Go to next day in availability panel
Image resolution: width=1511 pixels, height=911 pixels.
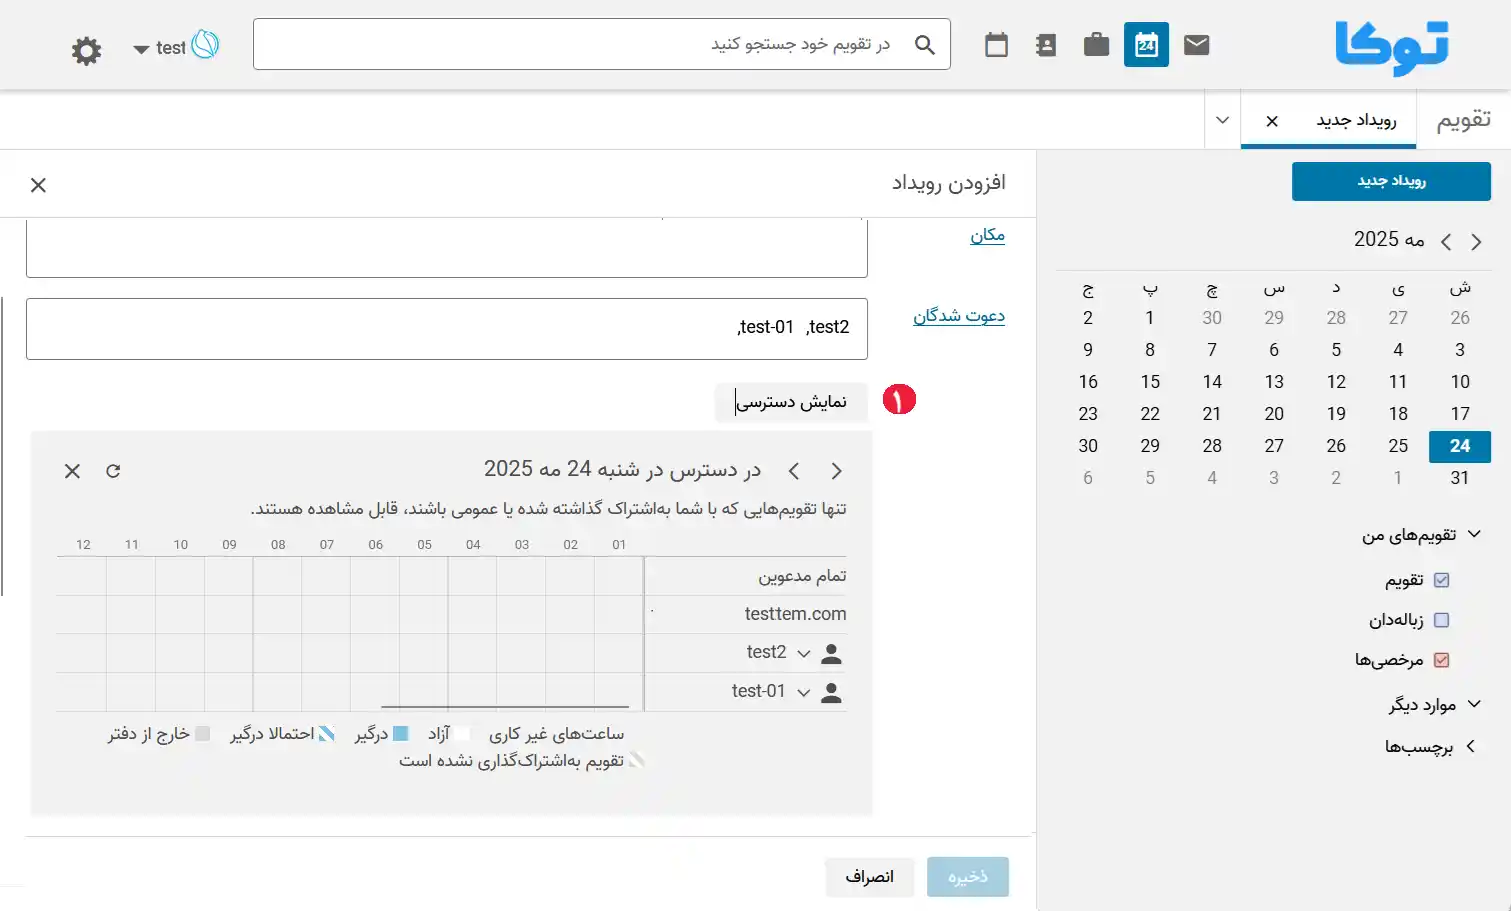(x=794, y=471)
